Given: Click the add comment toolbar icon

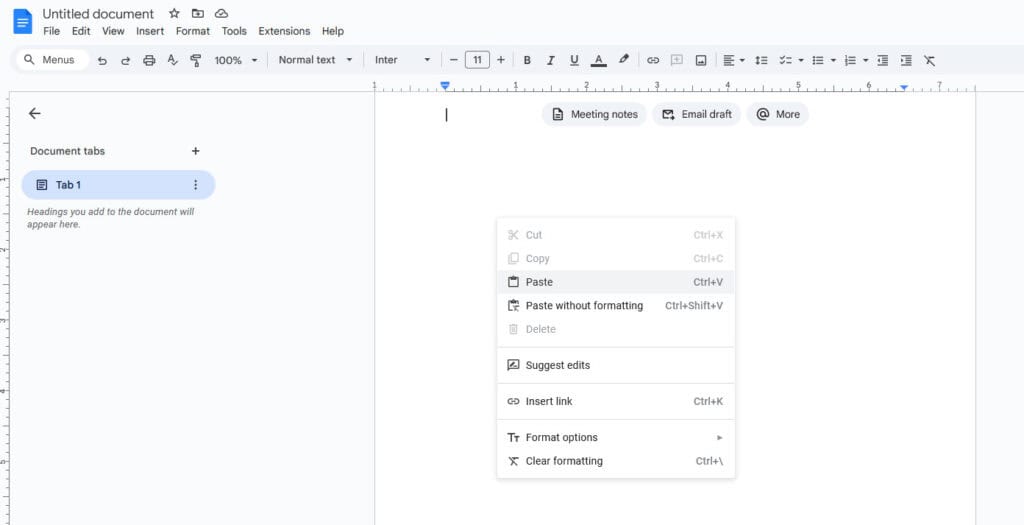Looking at the screenshot, I should click(677, 60).
